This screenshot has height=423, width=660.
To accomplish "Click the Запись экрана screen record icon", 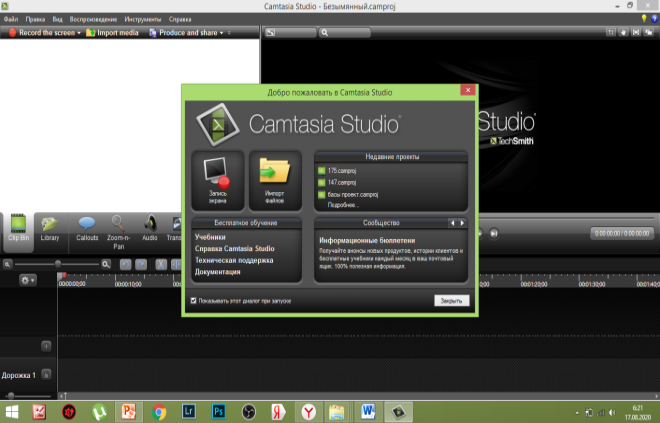I will (218, 181).
